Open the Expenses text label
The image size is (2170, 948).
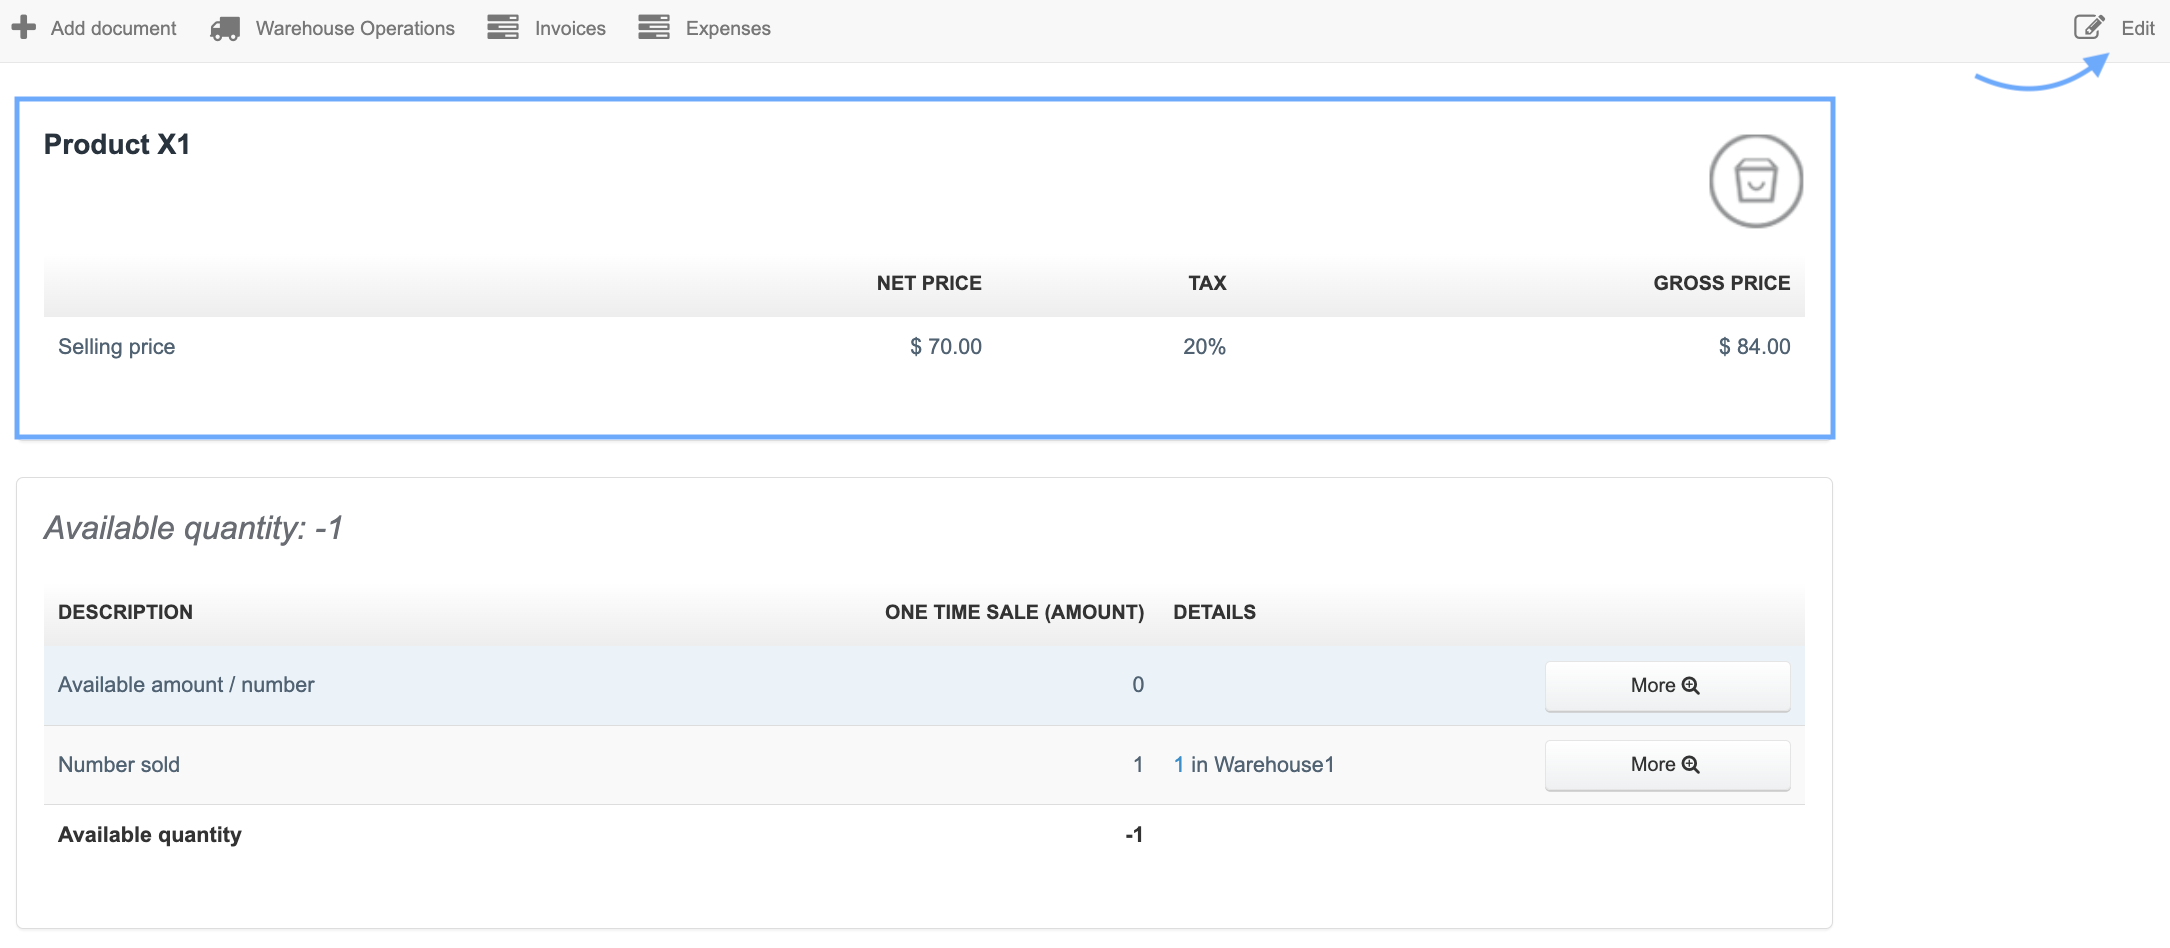point(728,28)
